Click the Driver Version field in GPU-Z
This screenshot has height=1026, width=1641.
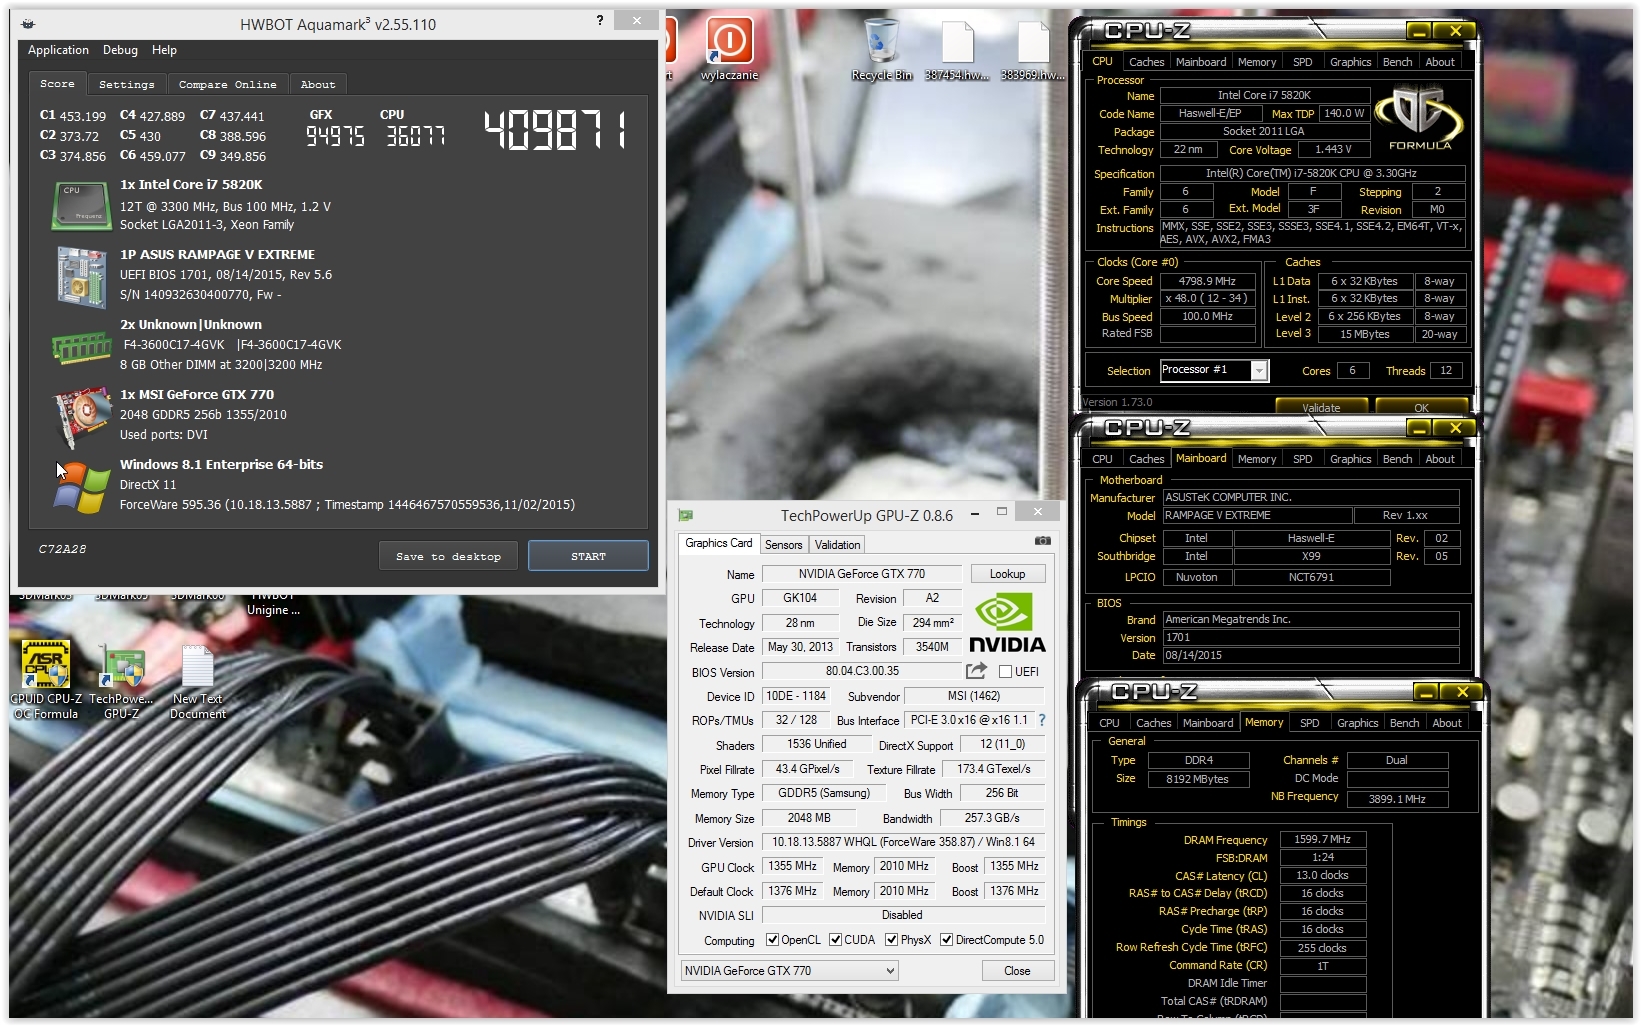pos(903,842)
